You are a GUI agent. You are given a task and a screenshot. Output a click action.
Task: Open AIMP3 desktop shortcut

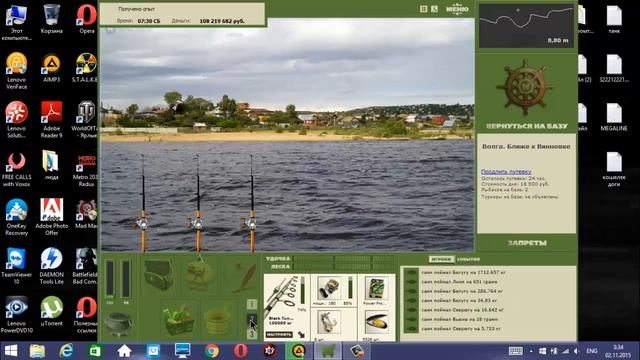(51, 68)
